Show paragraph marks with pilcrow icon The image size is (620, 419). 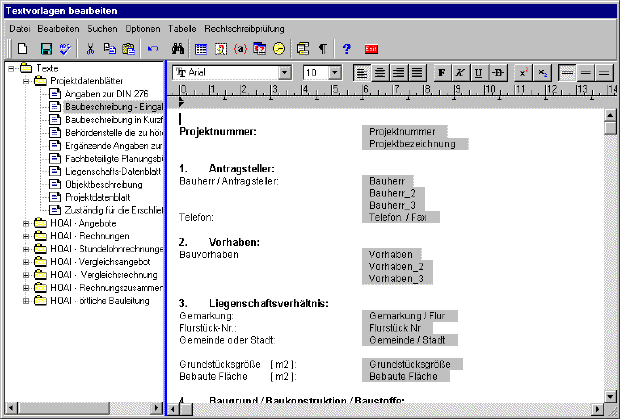(322, 48)
